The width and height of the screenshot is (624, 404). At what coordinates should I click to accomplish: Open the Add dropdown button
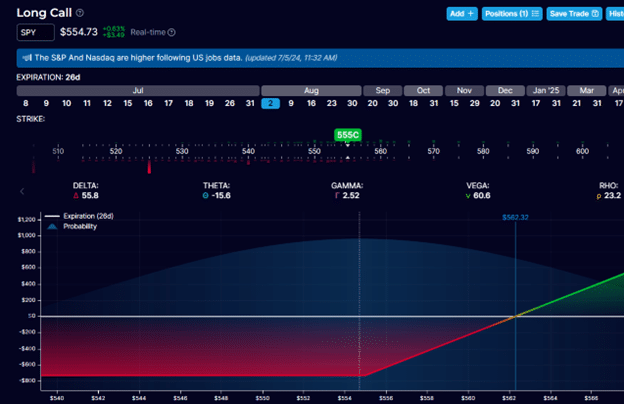[461, 13]
